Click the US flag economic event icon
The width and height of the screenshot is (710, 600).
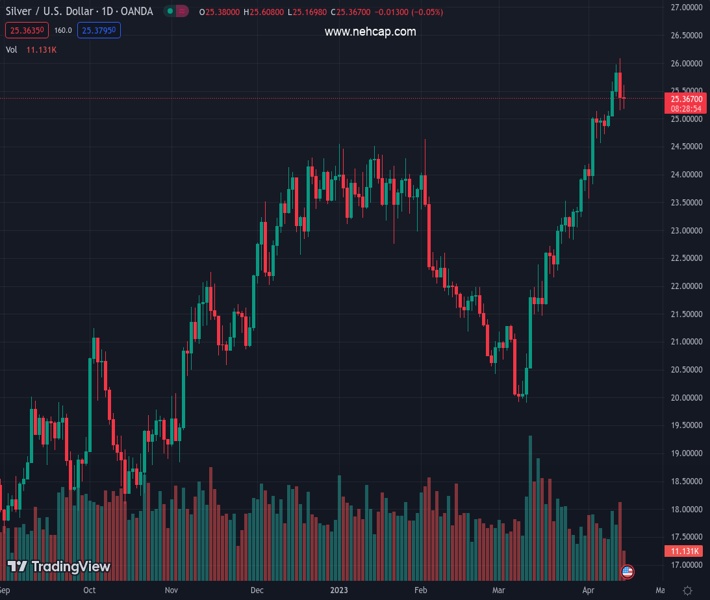point(627,572)
